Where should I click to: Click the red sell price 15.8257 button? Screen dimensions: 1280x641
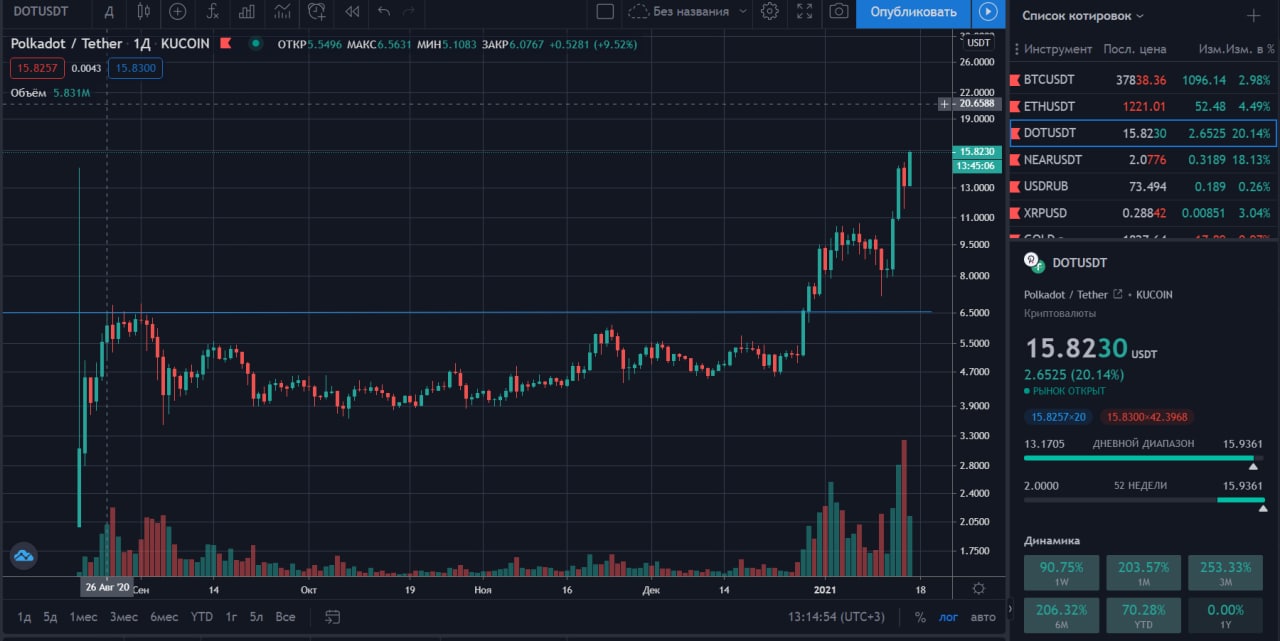pos(37,68)
